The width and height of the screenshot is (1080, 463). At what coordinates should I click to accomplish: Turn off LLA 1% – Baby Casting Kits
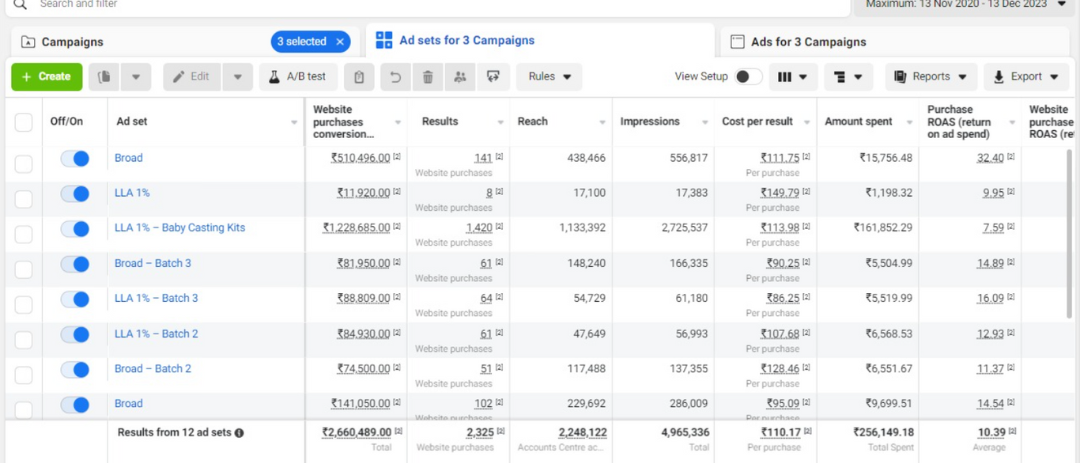click(x=74, y=229)
